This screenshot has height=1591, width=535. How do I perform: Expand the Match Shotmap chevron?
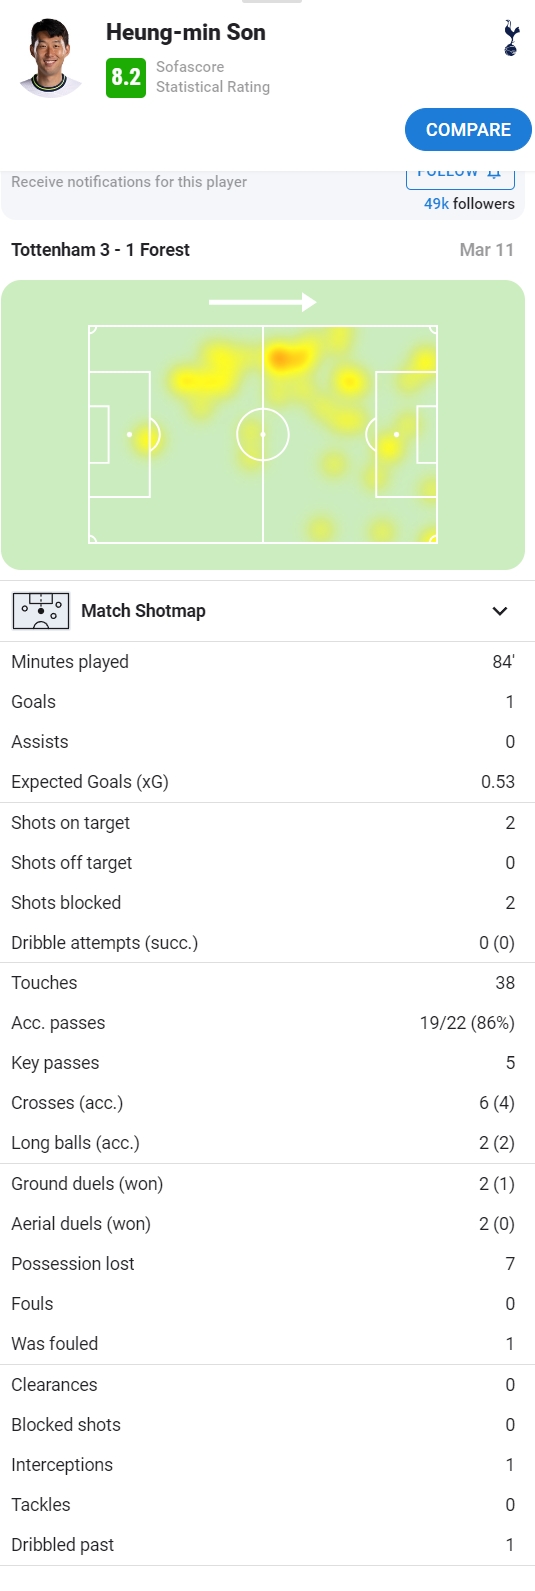point(500,611)
